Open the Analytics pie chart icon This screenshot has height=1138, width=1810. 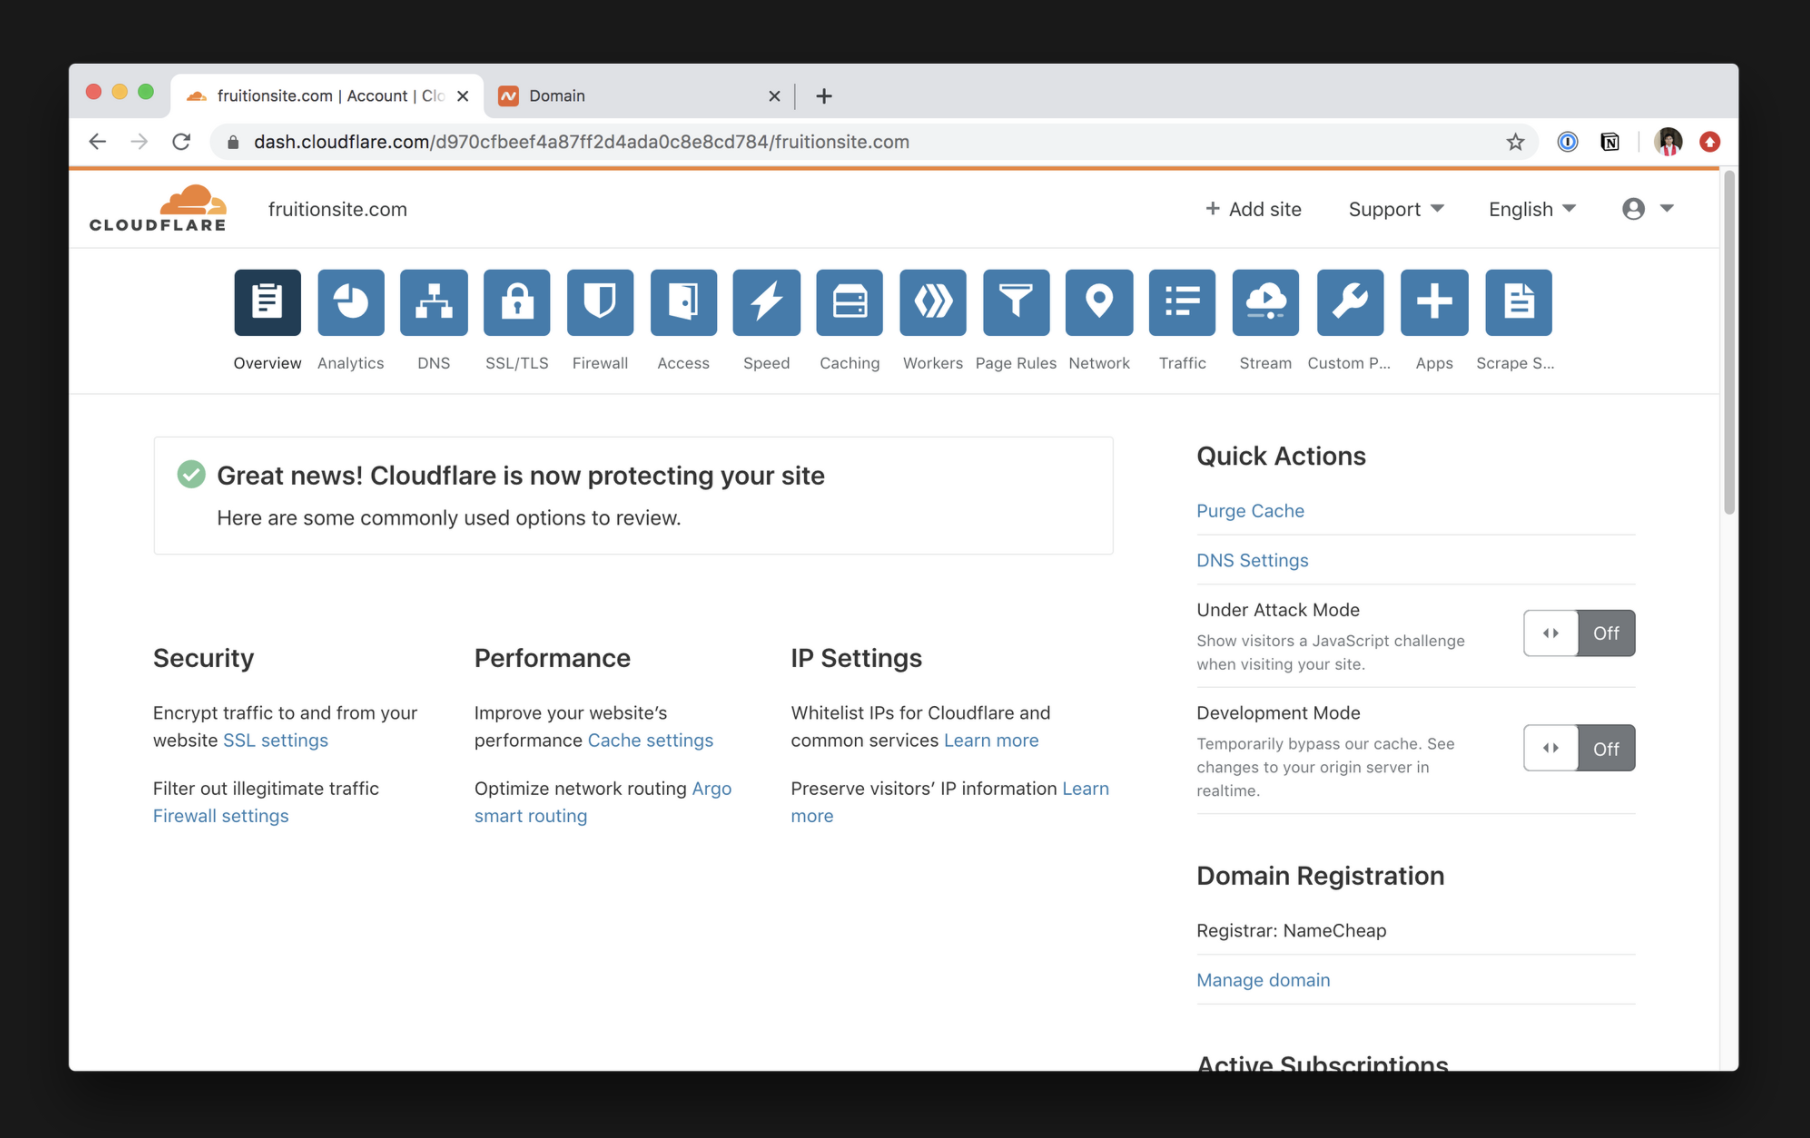click(x=350, y=302)
